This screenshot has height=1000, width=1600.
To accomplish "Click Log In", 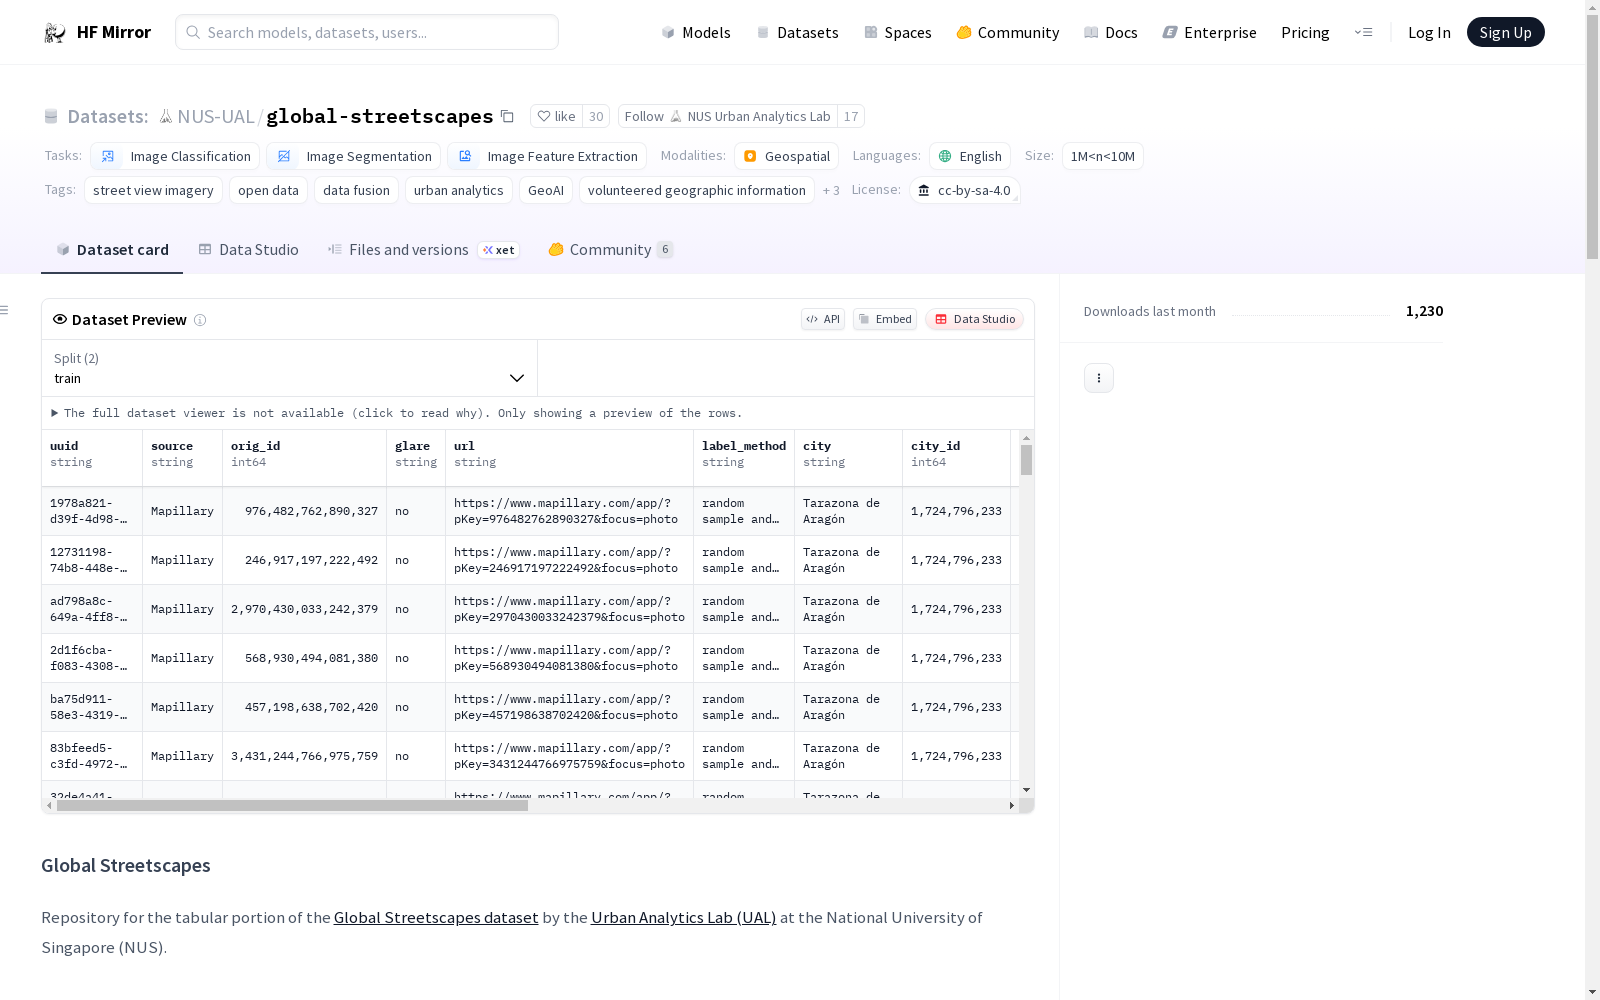I will (1429, 32).
